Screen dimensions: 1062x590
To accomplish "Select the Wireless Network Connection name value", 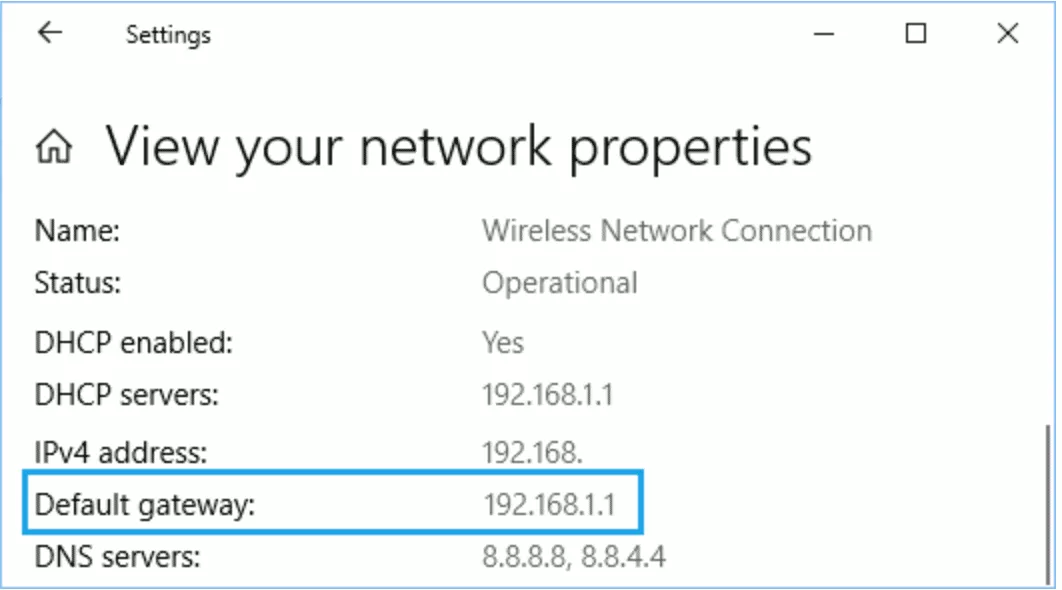I will (x=677, y=231).
